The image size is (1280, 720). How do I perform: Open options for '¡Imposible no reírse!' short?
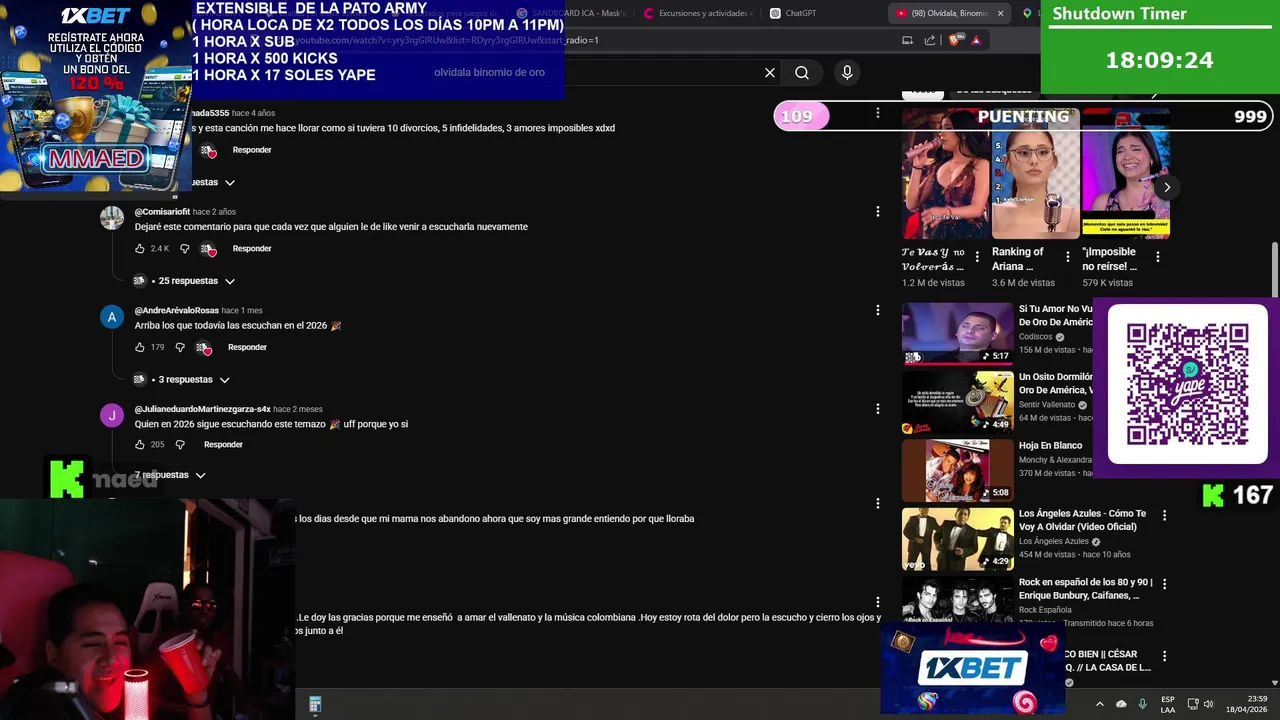coord(1158,257)
